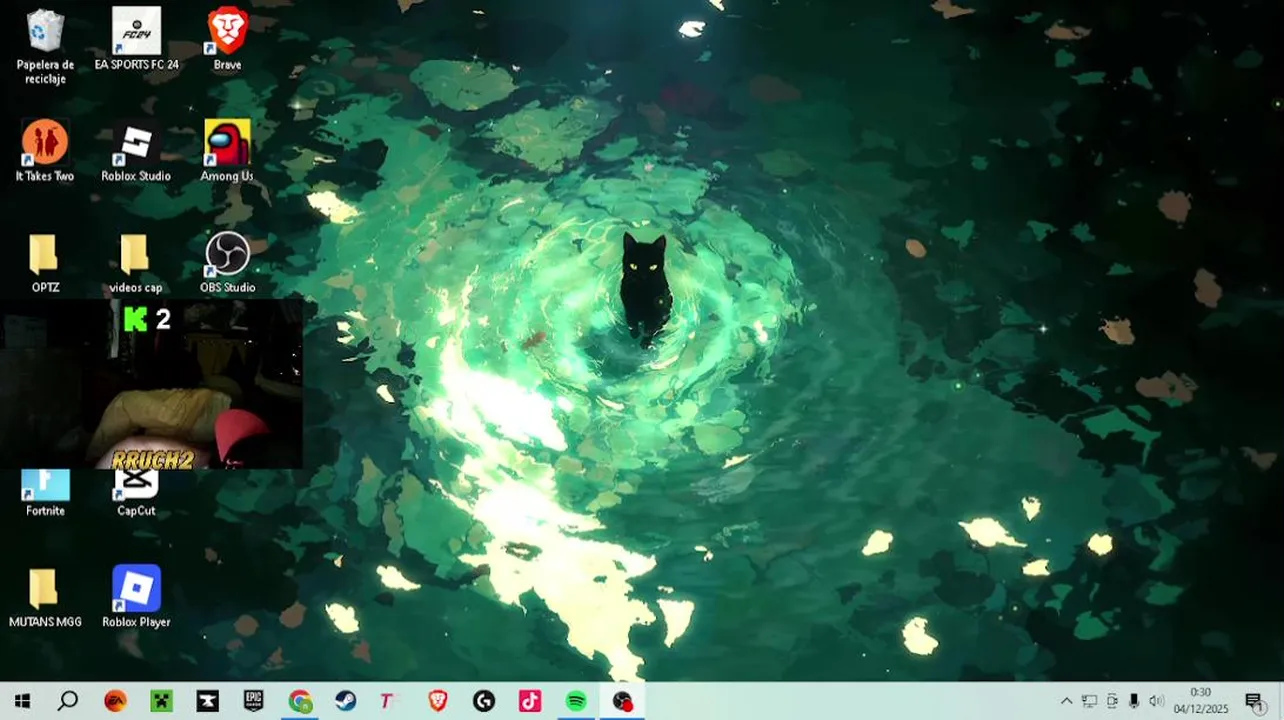
Task: Select the Roblox Studio desktop icon
Action: (136, 151)
